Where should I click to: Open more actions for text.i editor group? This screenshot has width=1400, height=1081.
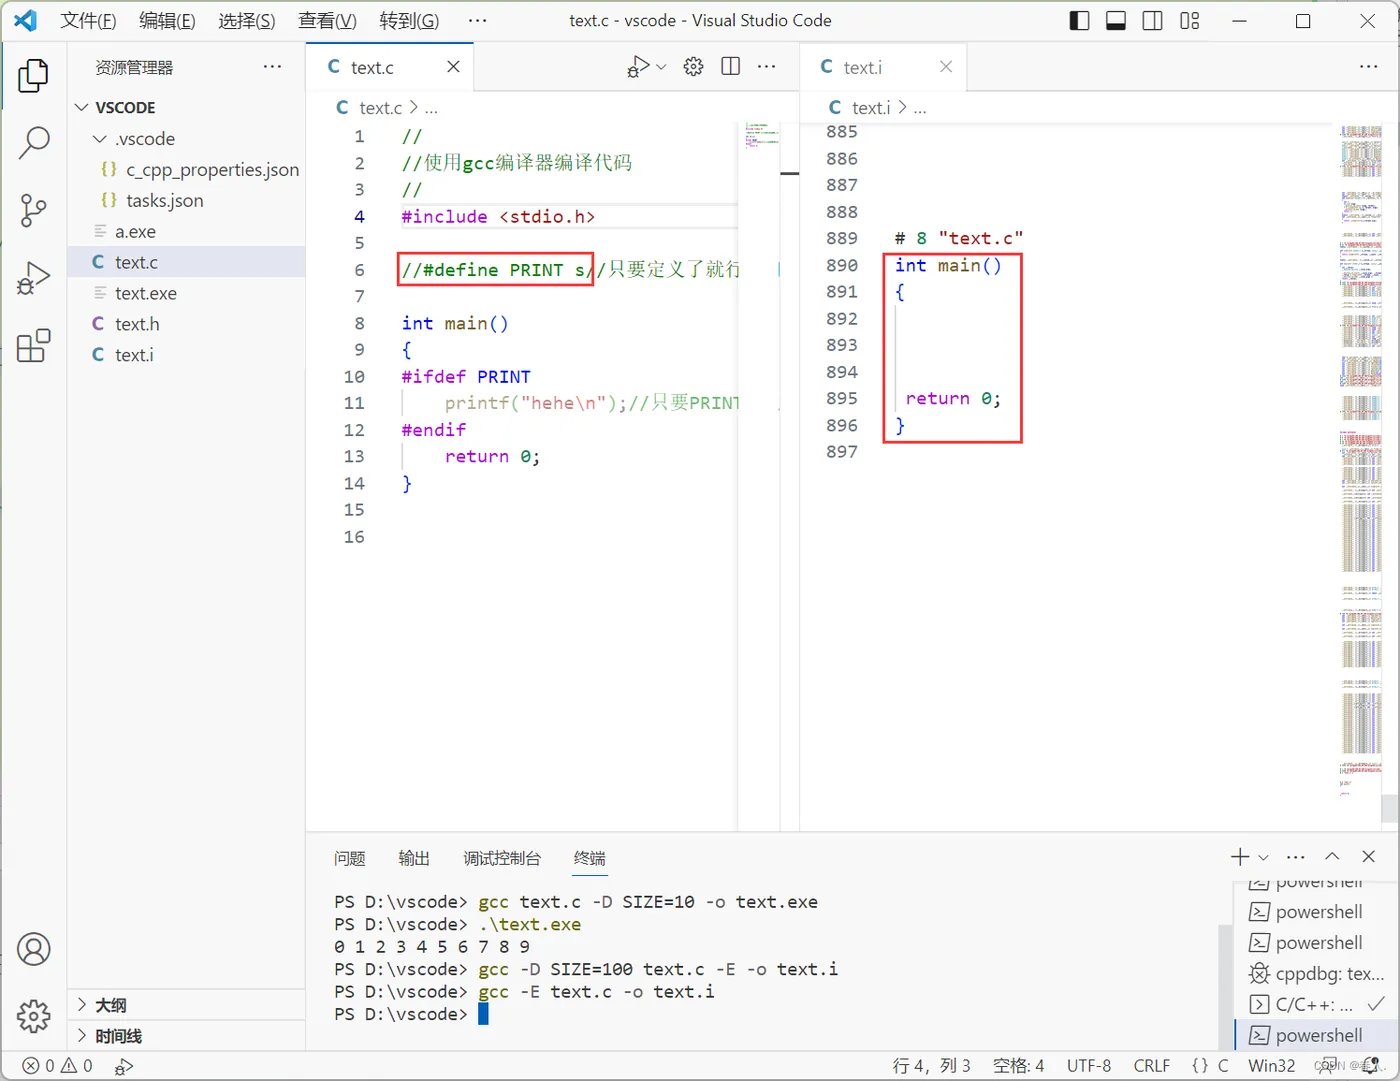coord(1369,67)
